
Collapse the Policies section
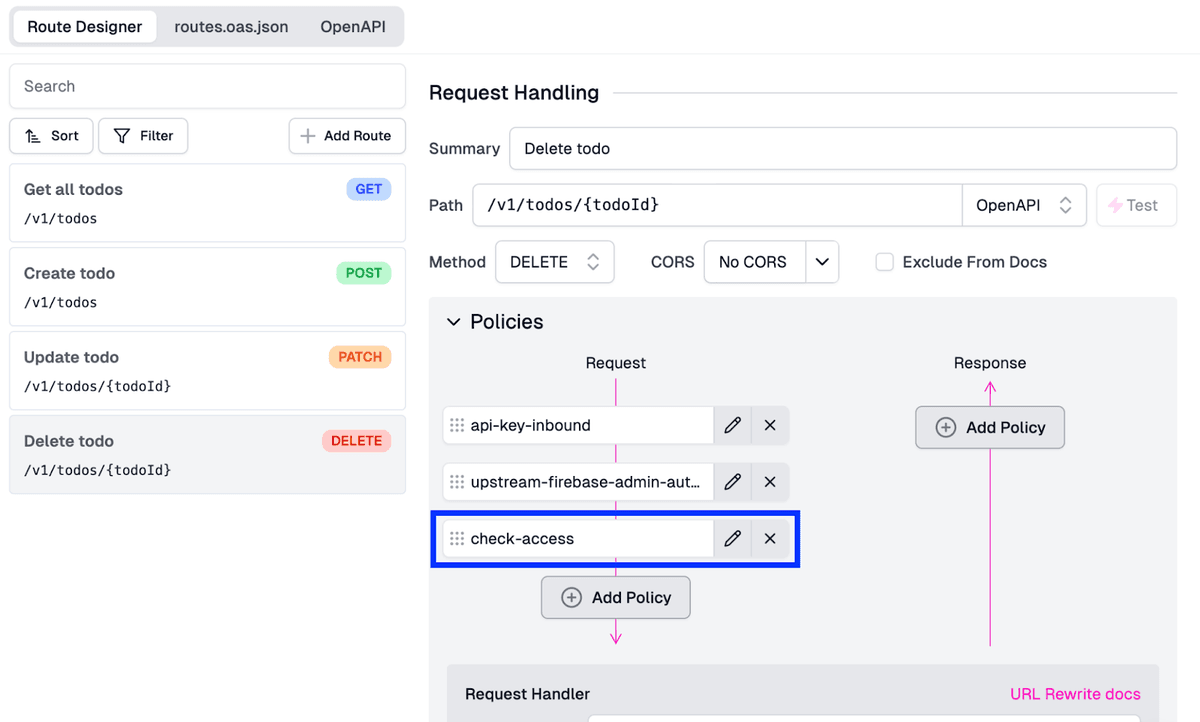click(454, 322)
